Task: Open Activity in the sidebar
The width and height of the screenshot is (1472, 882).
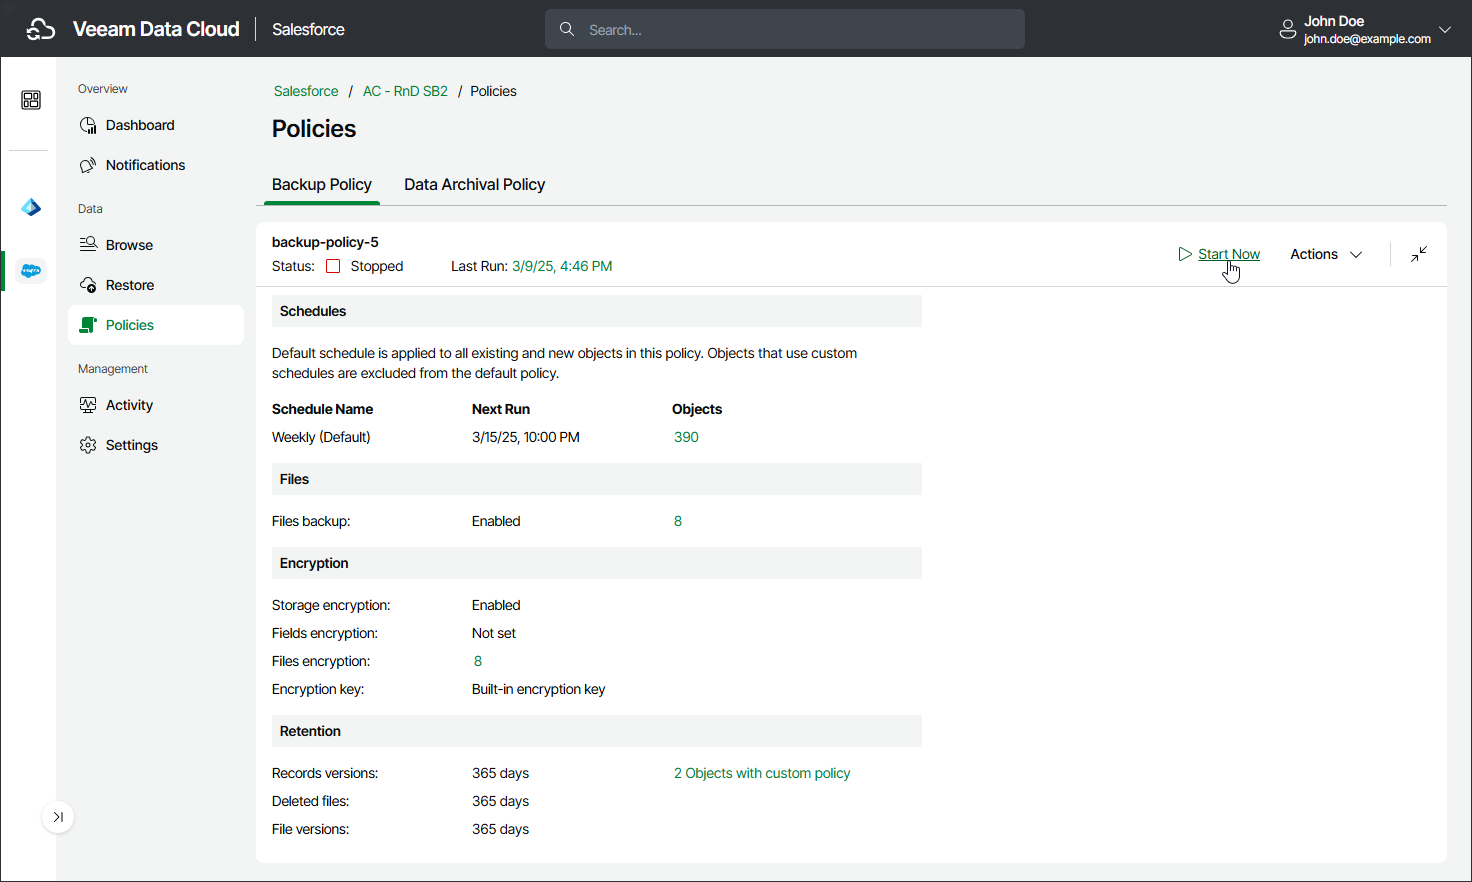Action: [x=156, y=405]
